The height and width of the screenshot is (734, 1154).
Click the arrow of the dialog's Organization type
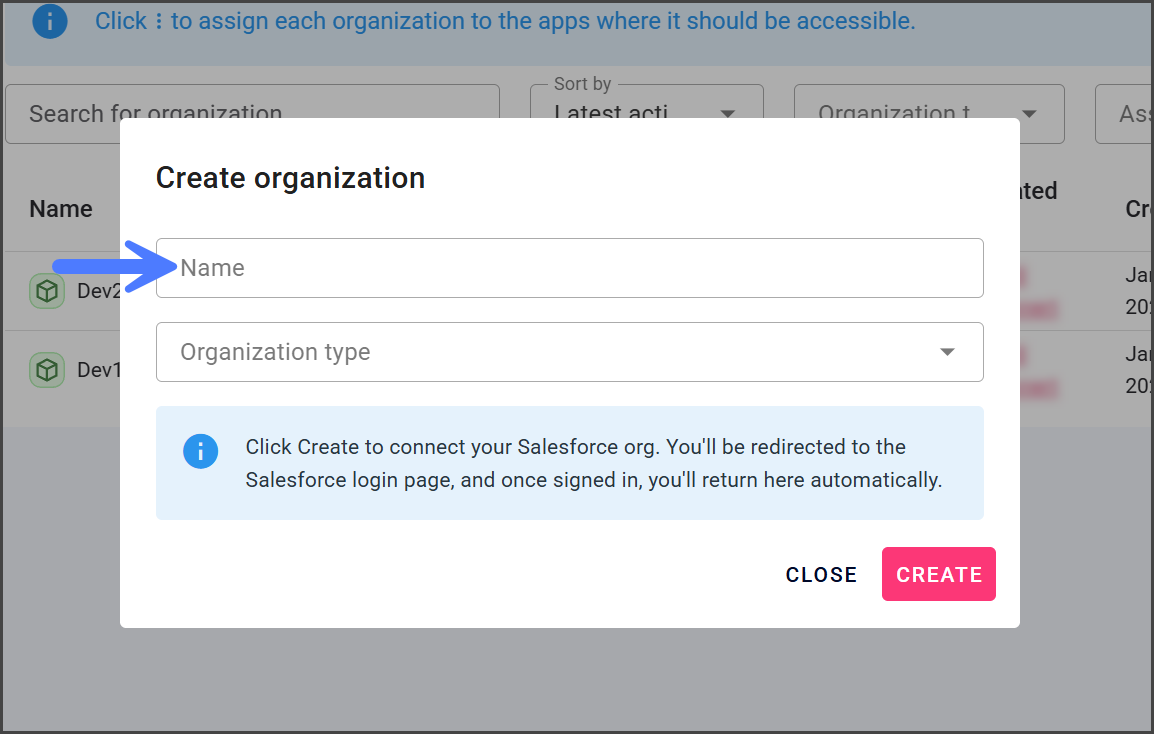(x=947, y=352)
